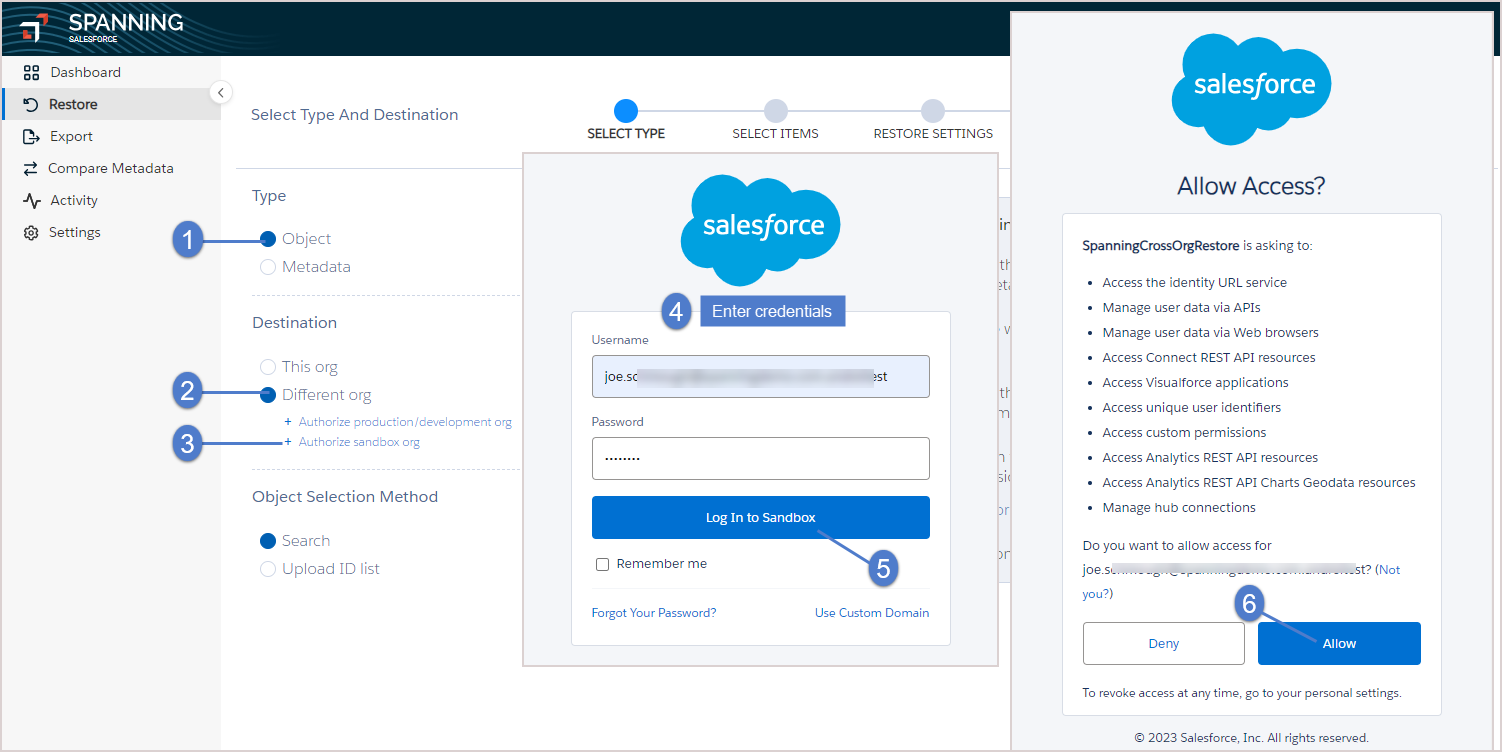Click 'Access custom permissions' text

pos(1185,433)
